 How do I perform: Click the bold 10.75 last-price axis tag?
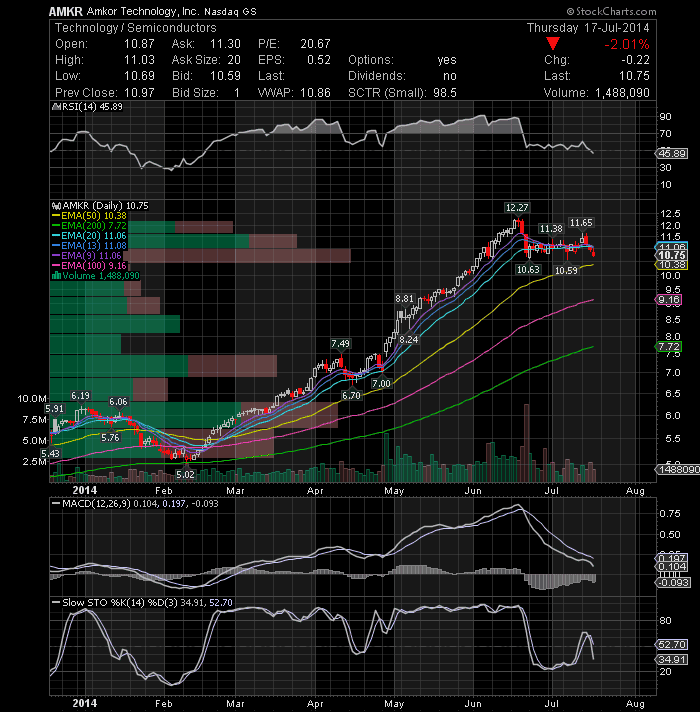[672, 255]
